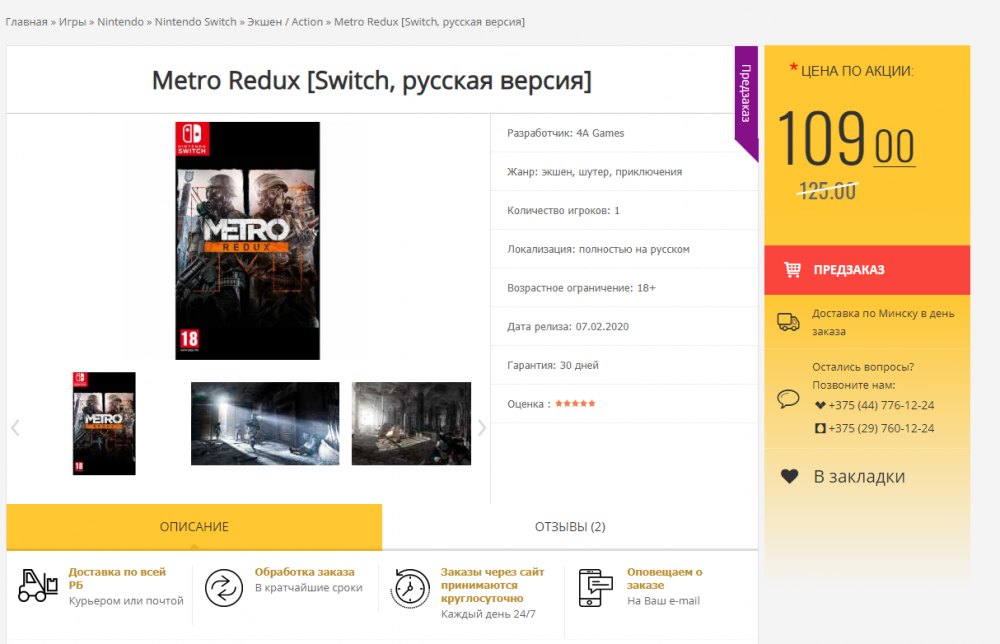The height and width of the screenshot is (644, 1000).
Task: Click the delivery truck icon
Action: click(788, 322)
